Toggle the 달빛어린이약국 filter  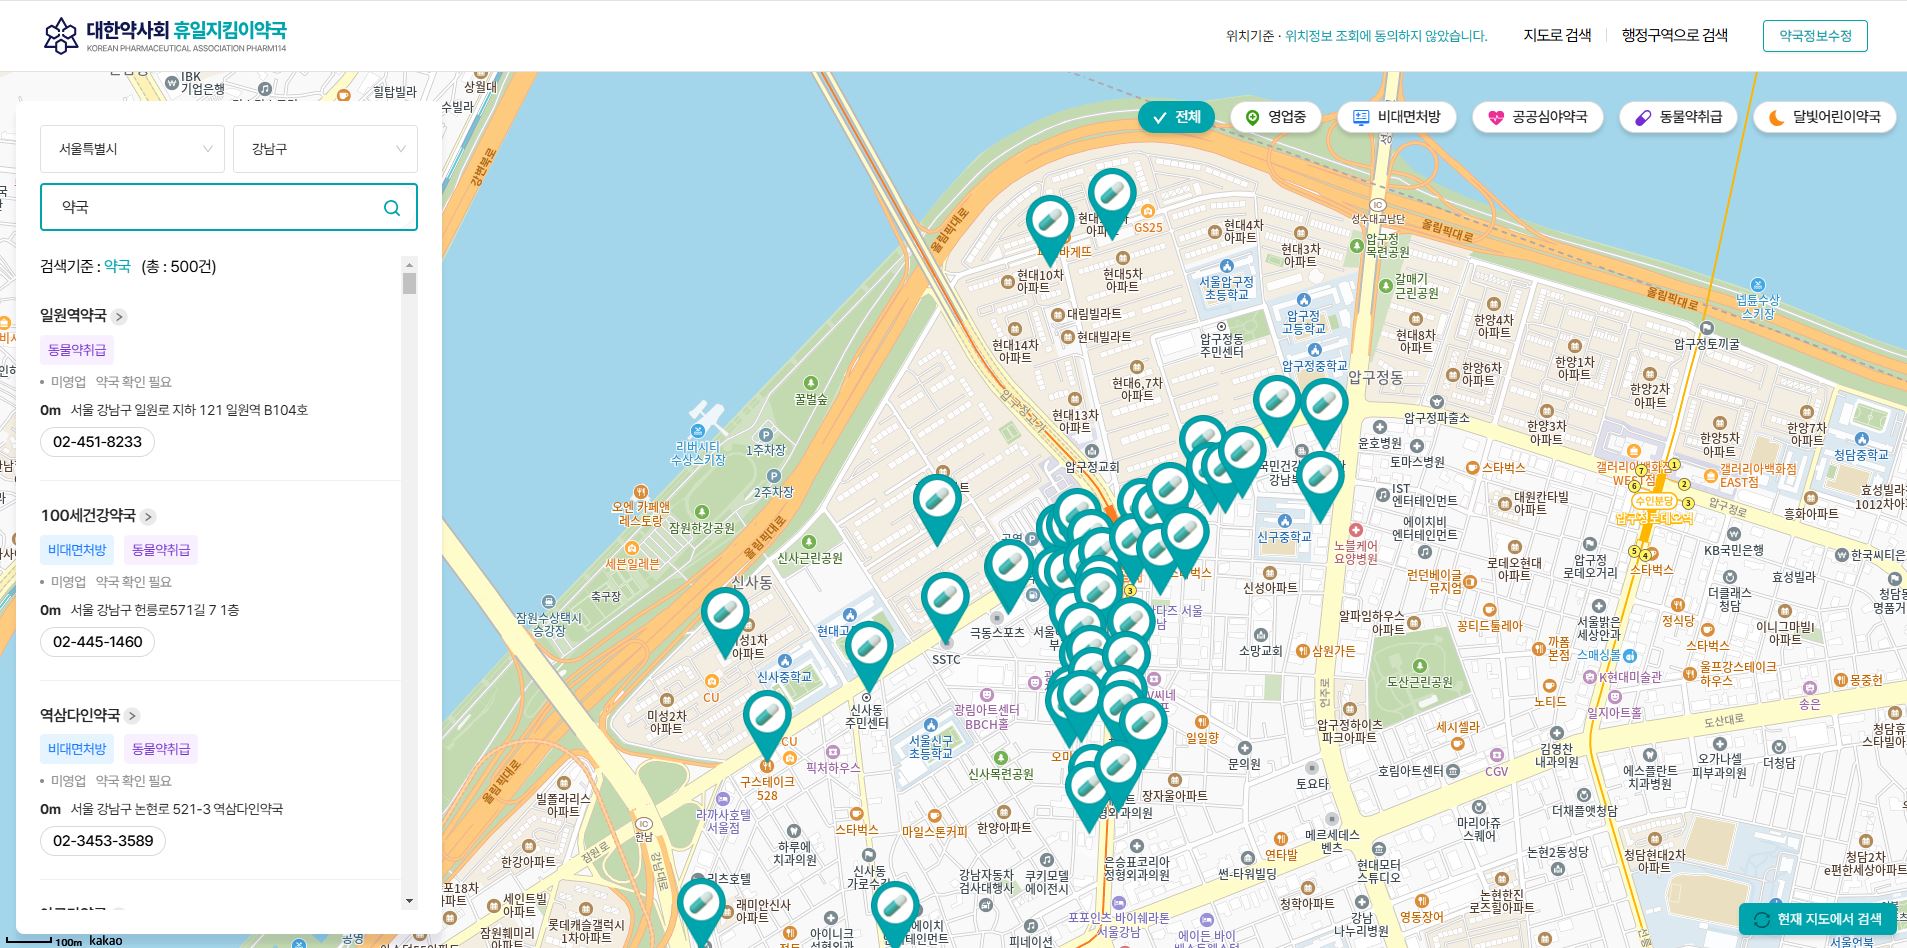[1824, 117]
